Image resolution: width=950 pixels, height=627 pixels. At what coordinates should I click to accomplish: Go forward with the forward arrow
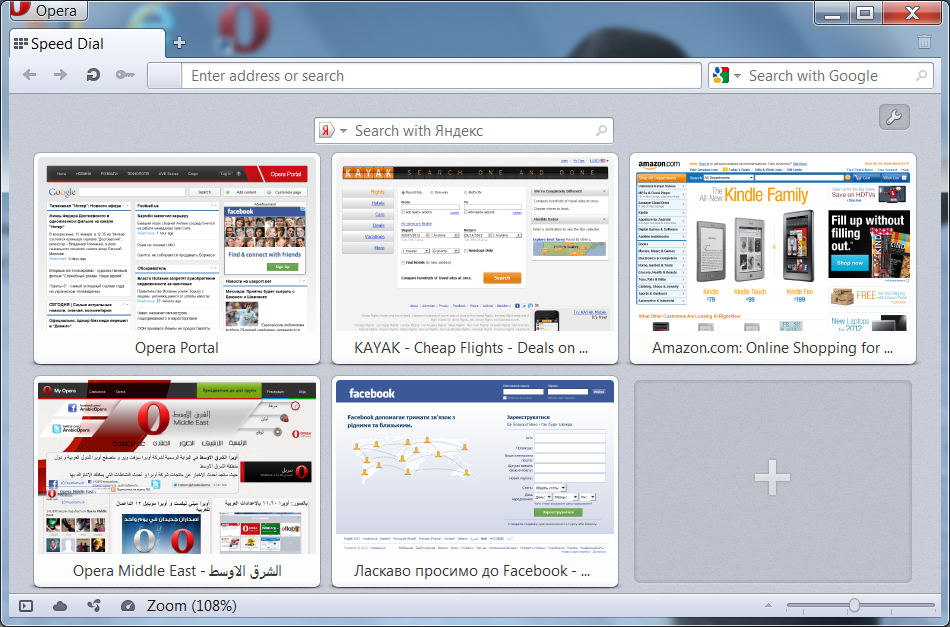click(61, 75)
